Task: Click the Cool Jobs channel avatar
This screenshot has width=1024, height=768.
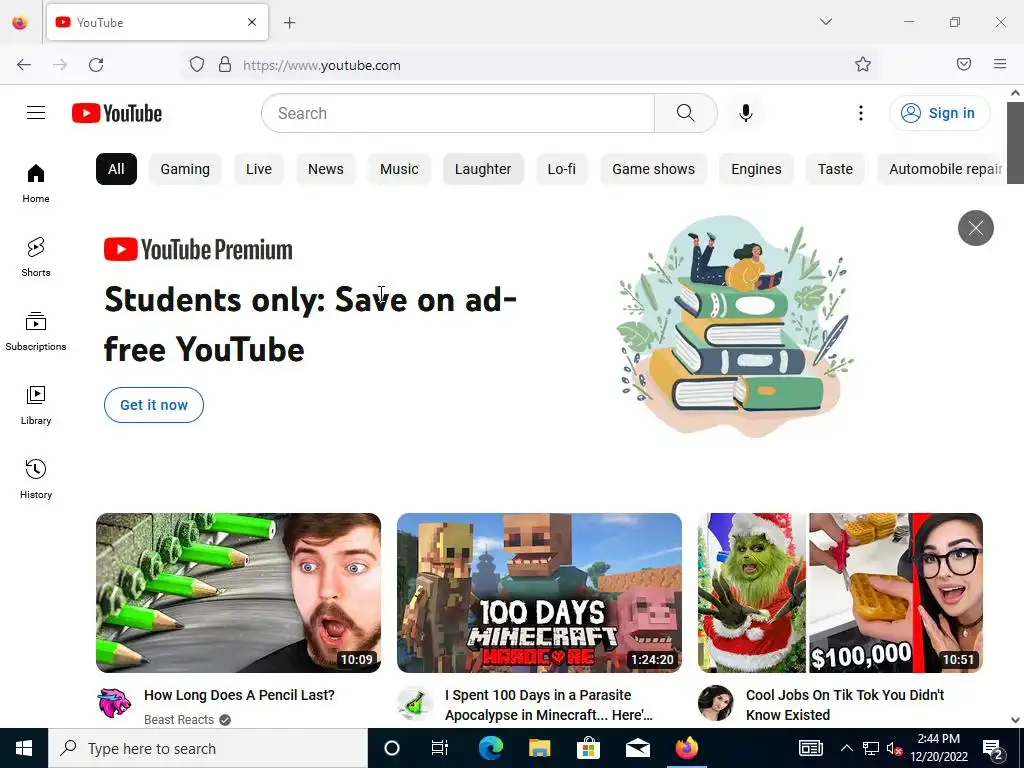Action: pyautogui.click(x=716, y=703)
